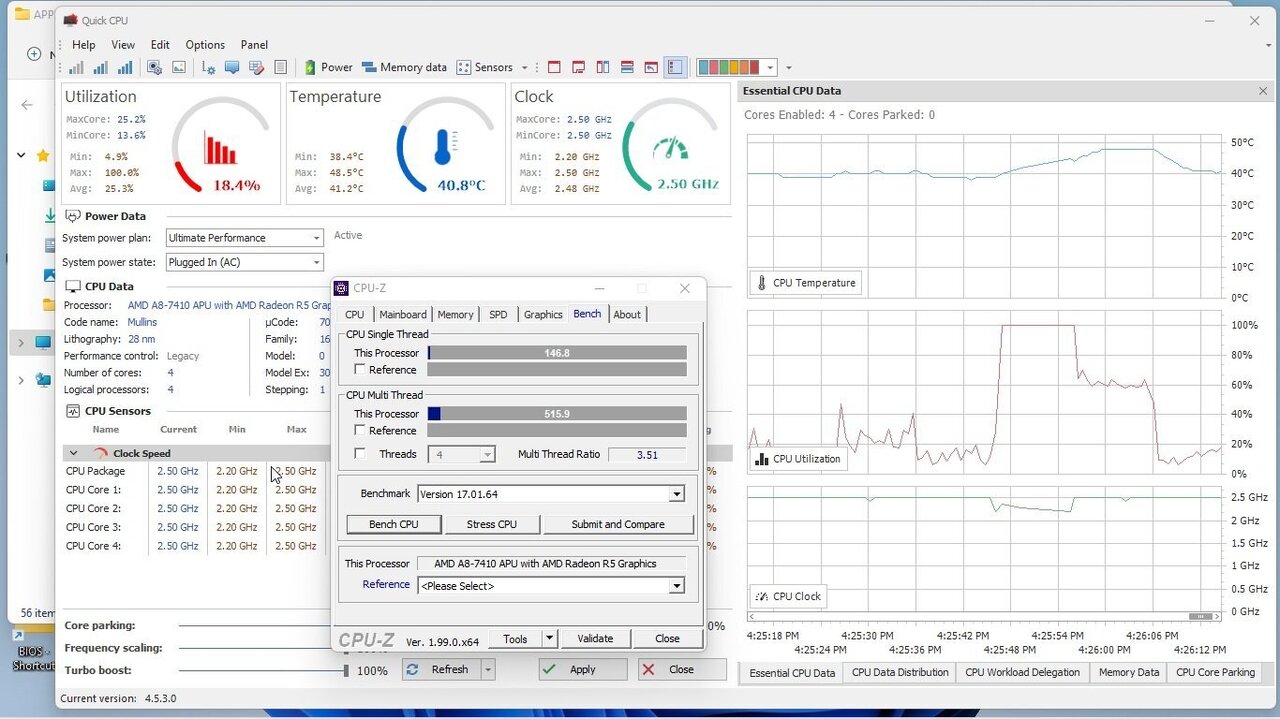Click the Bench CPU button

tap(394, 524)
